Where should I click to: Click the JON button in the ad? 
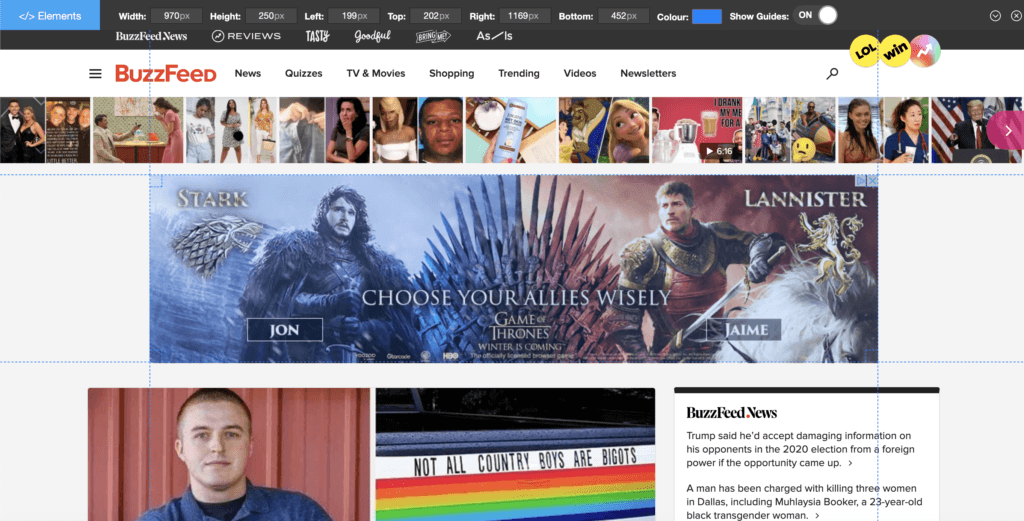[x=285, y=330]
